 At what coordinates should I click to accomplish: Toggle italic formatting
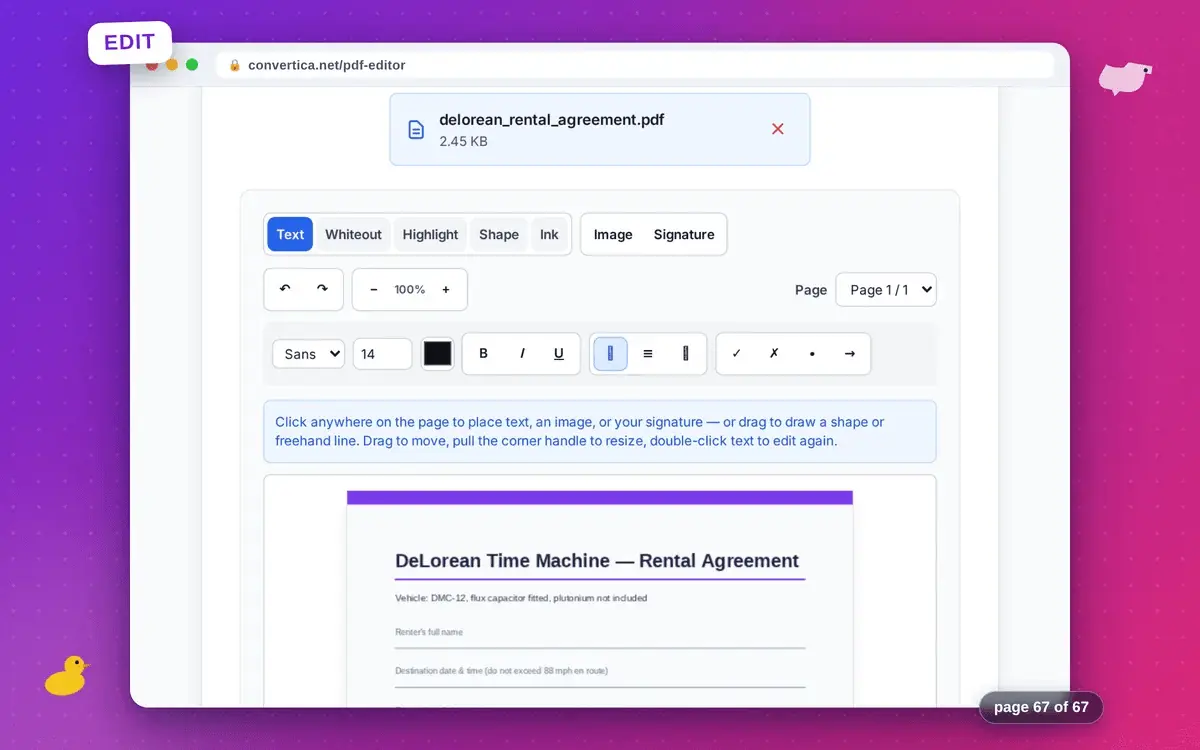click(522, 353)
